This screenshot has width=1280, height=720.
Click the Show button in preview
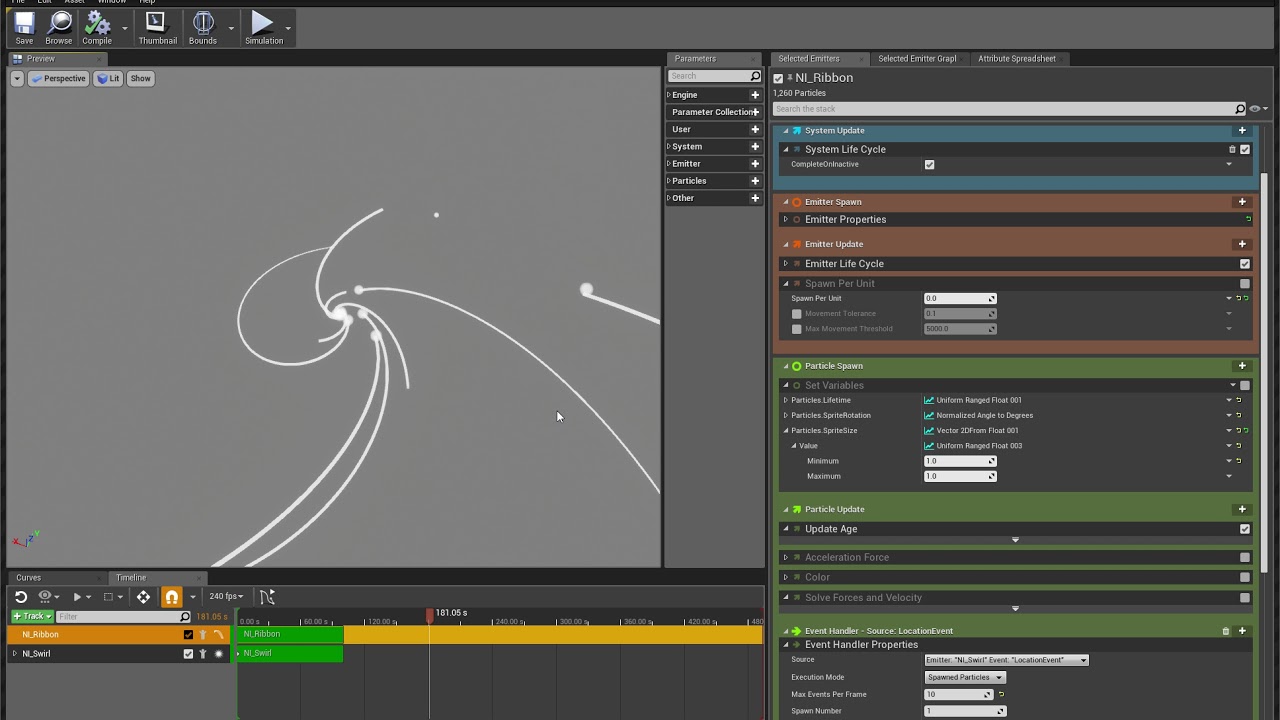140,79
